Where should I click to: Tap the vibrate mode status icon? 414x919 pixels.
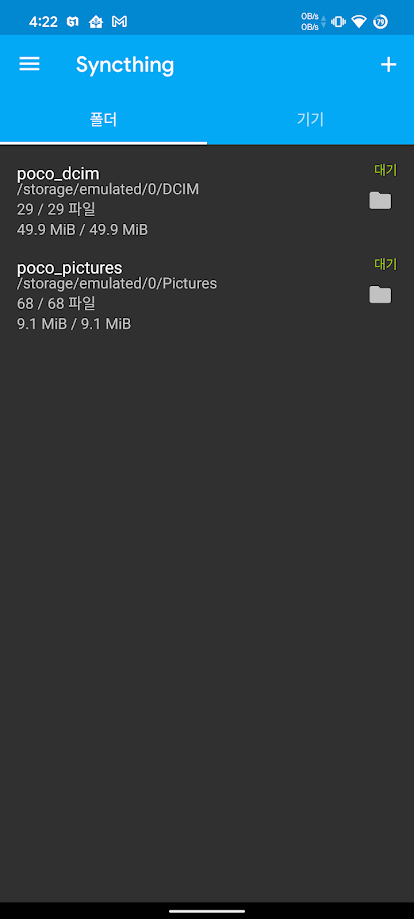tap(338, 22)
